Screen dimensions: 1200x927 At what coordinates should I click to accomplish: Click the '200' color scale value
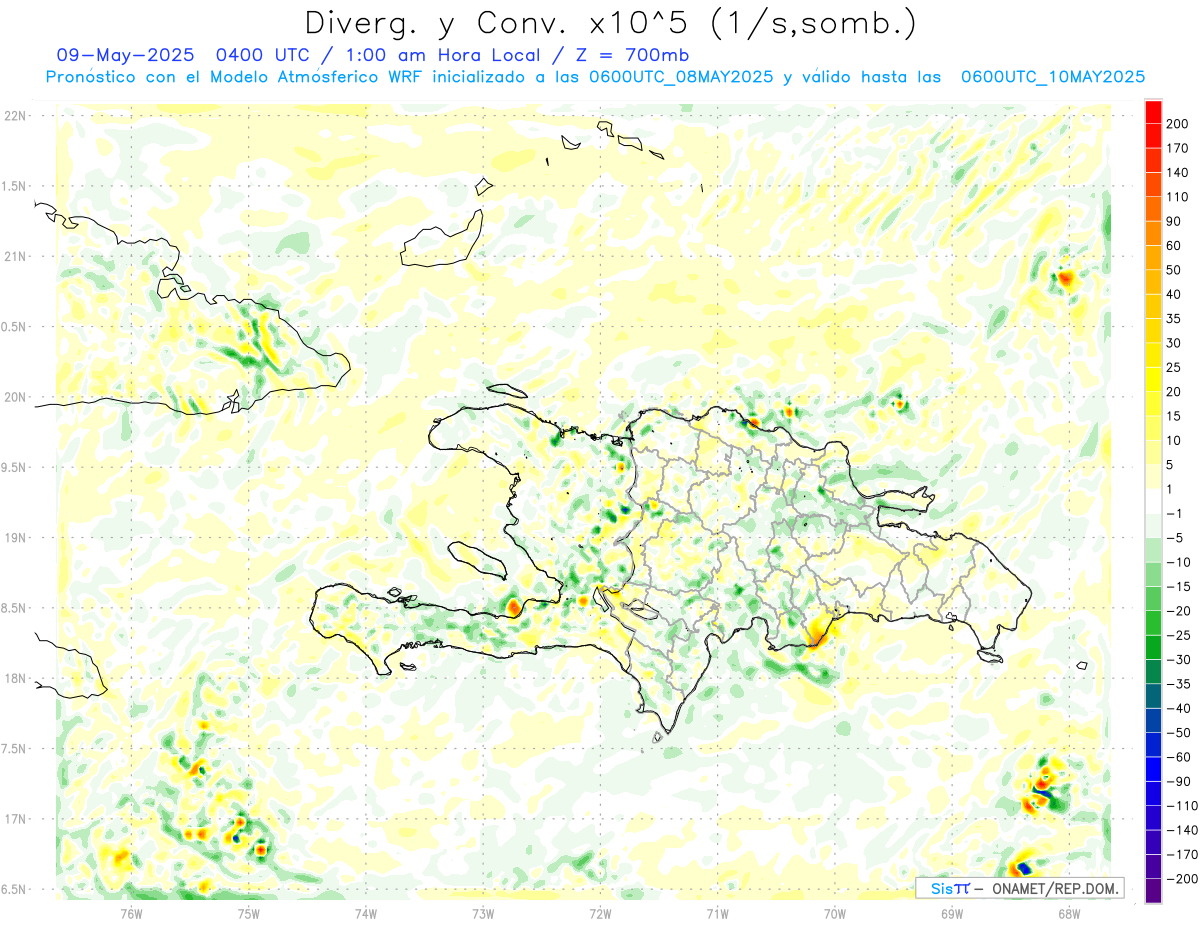click(1177, 124)
